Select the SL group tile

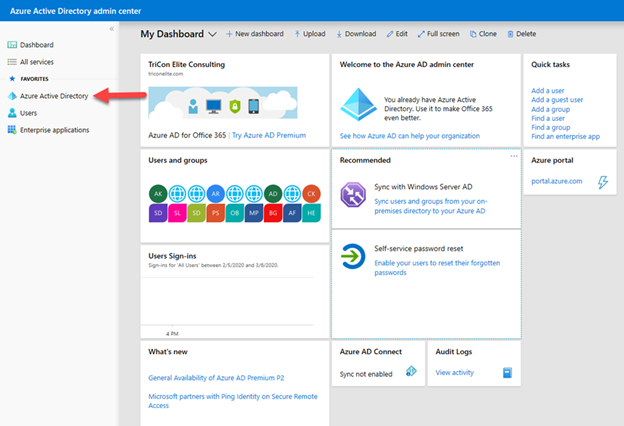click(x=177, y=213)
